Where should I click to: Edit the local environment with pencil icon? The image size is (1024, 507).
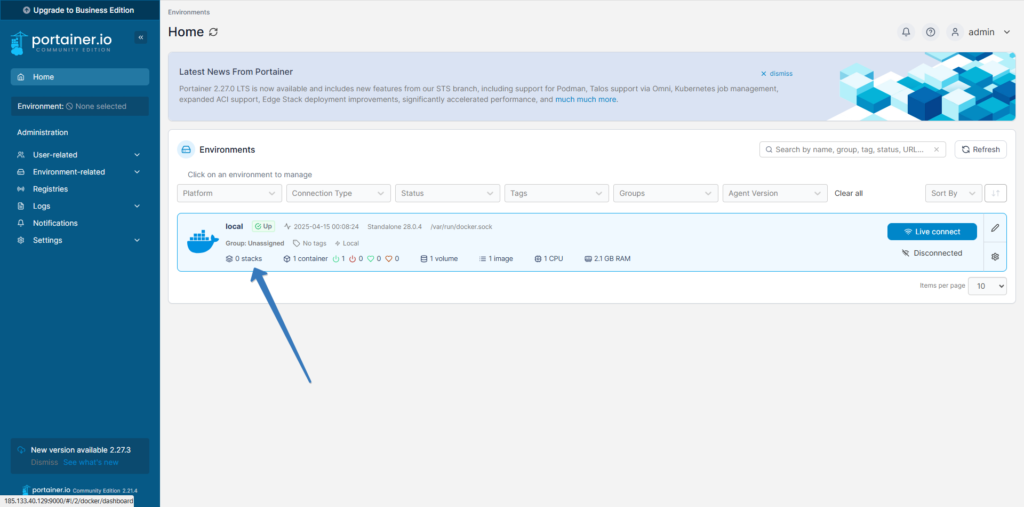tap(995, 228)
